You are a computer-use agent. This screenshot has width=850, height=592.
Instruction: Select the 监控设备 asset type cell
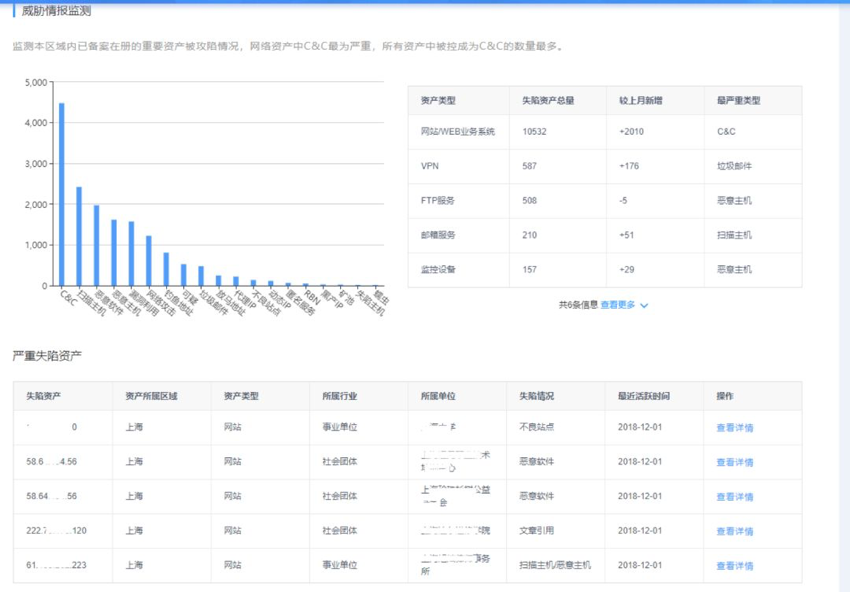coord(438,269)
